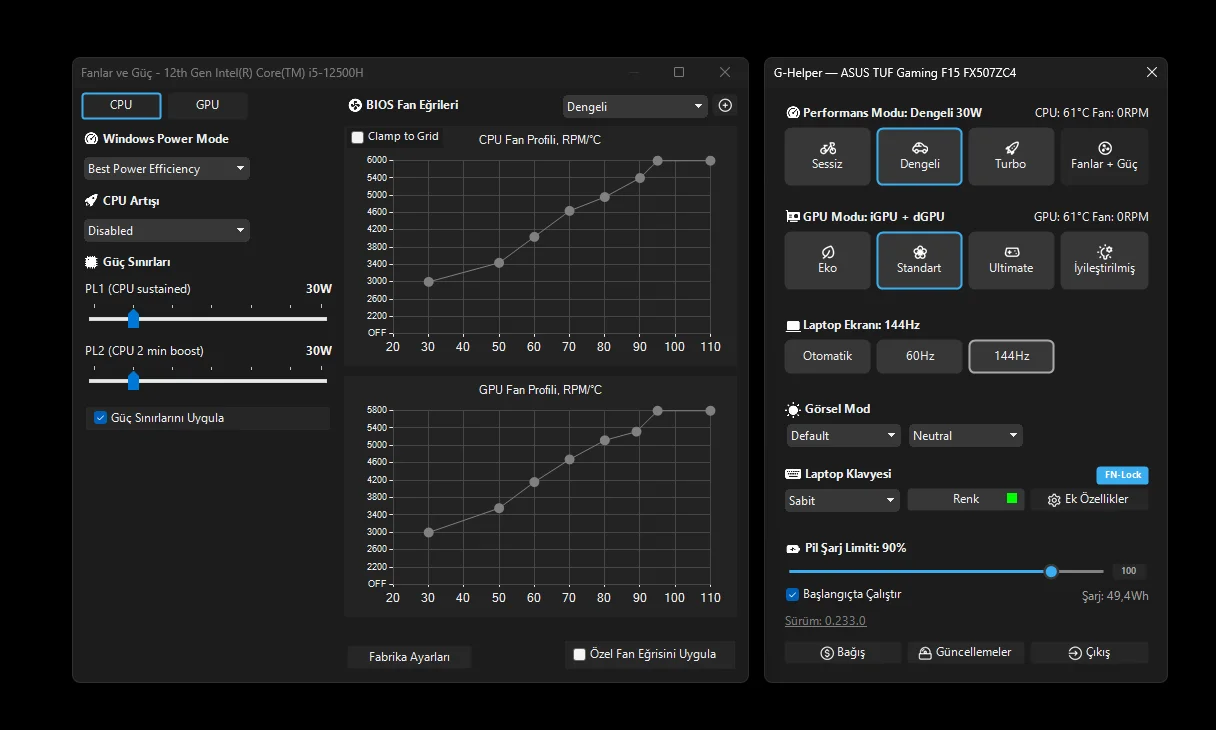The image size is (1216, 730).
Task: Click the add fan profile plus icon
Action: [726, 106]
